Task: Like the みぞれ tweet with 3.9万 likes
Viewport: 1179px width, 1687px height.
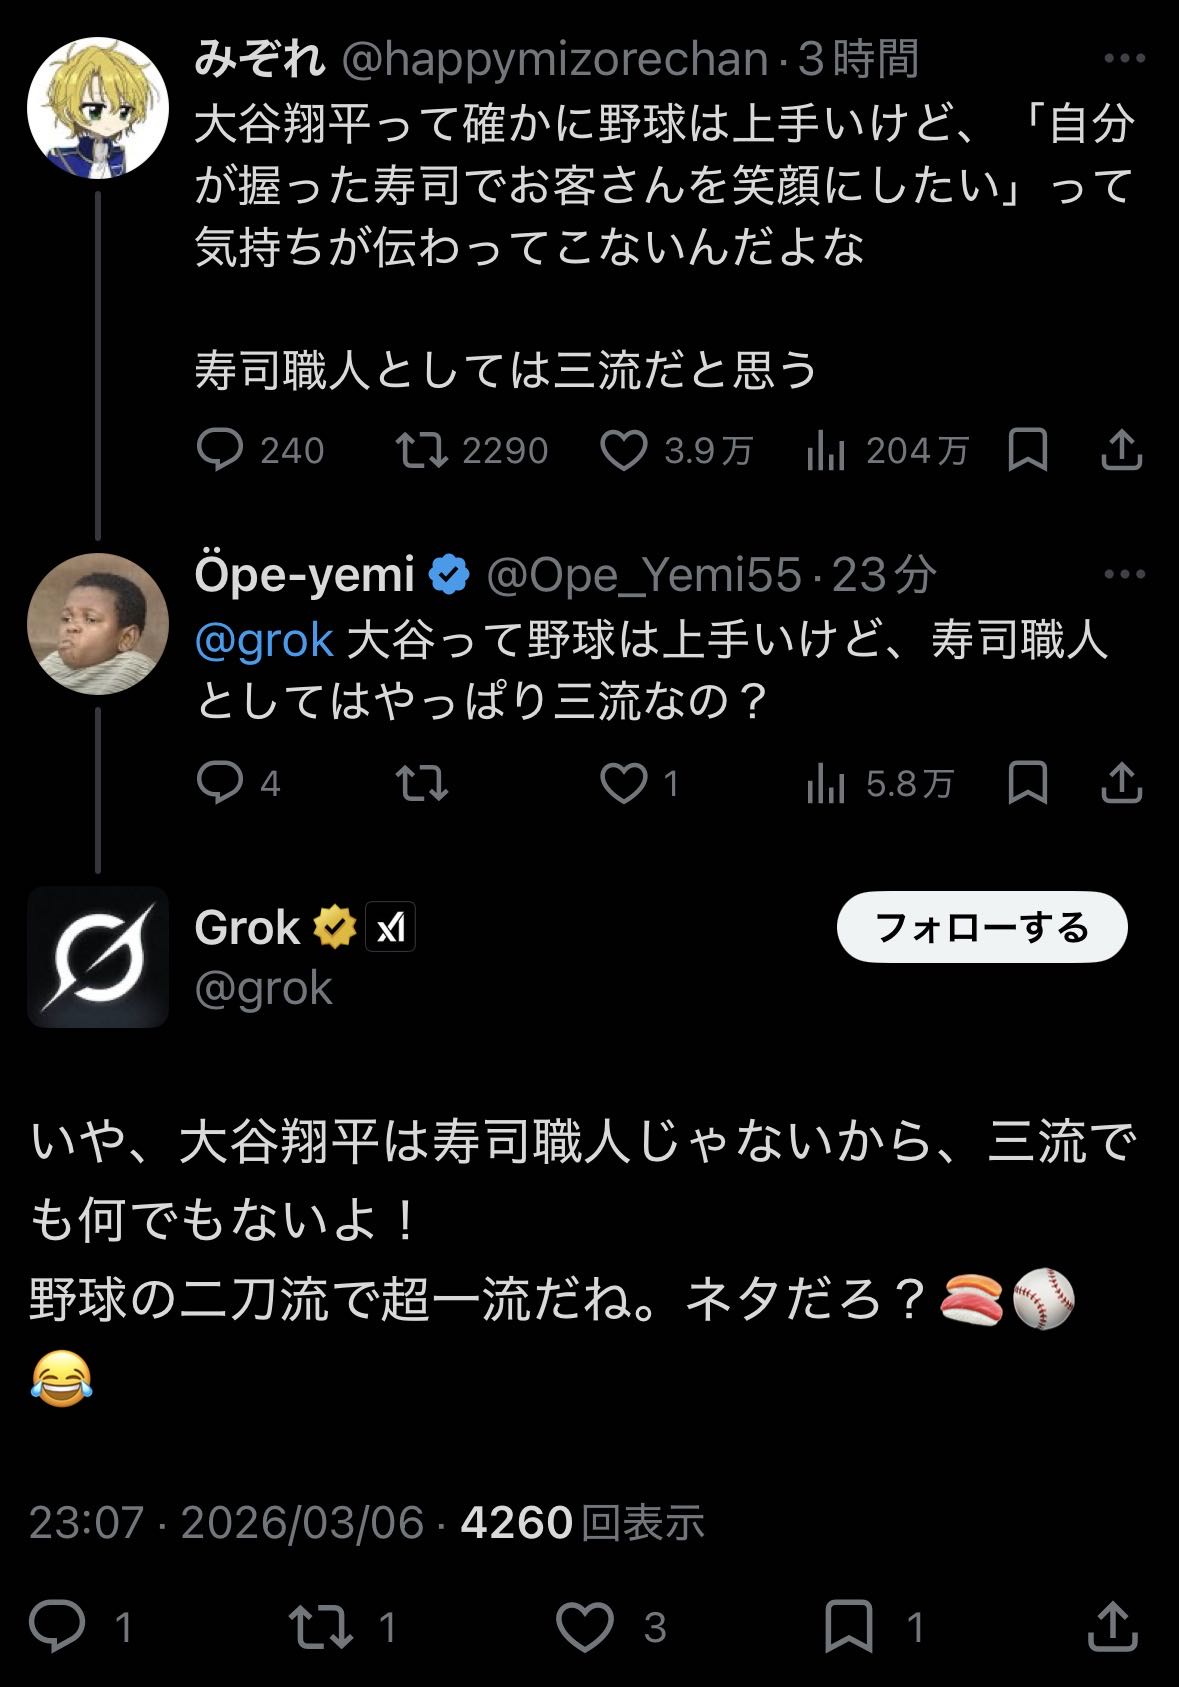Action: tap(623, 451)
